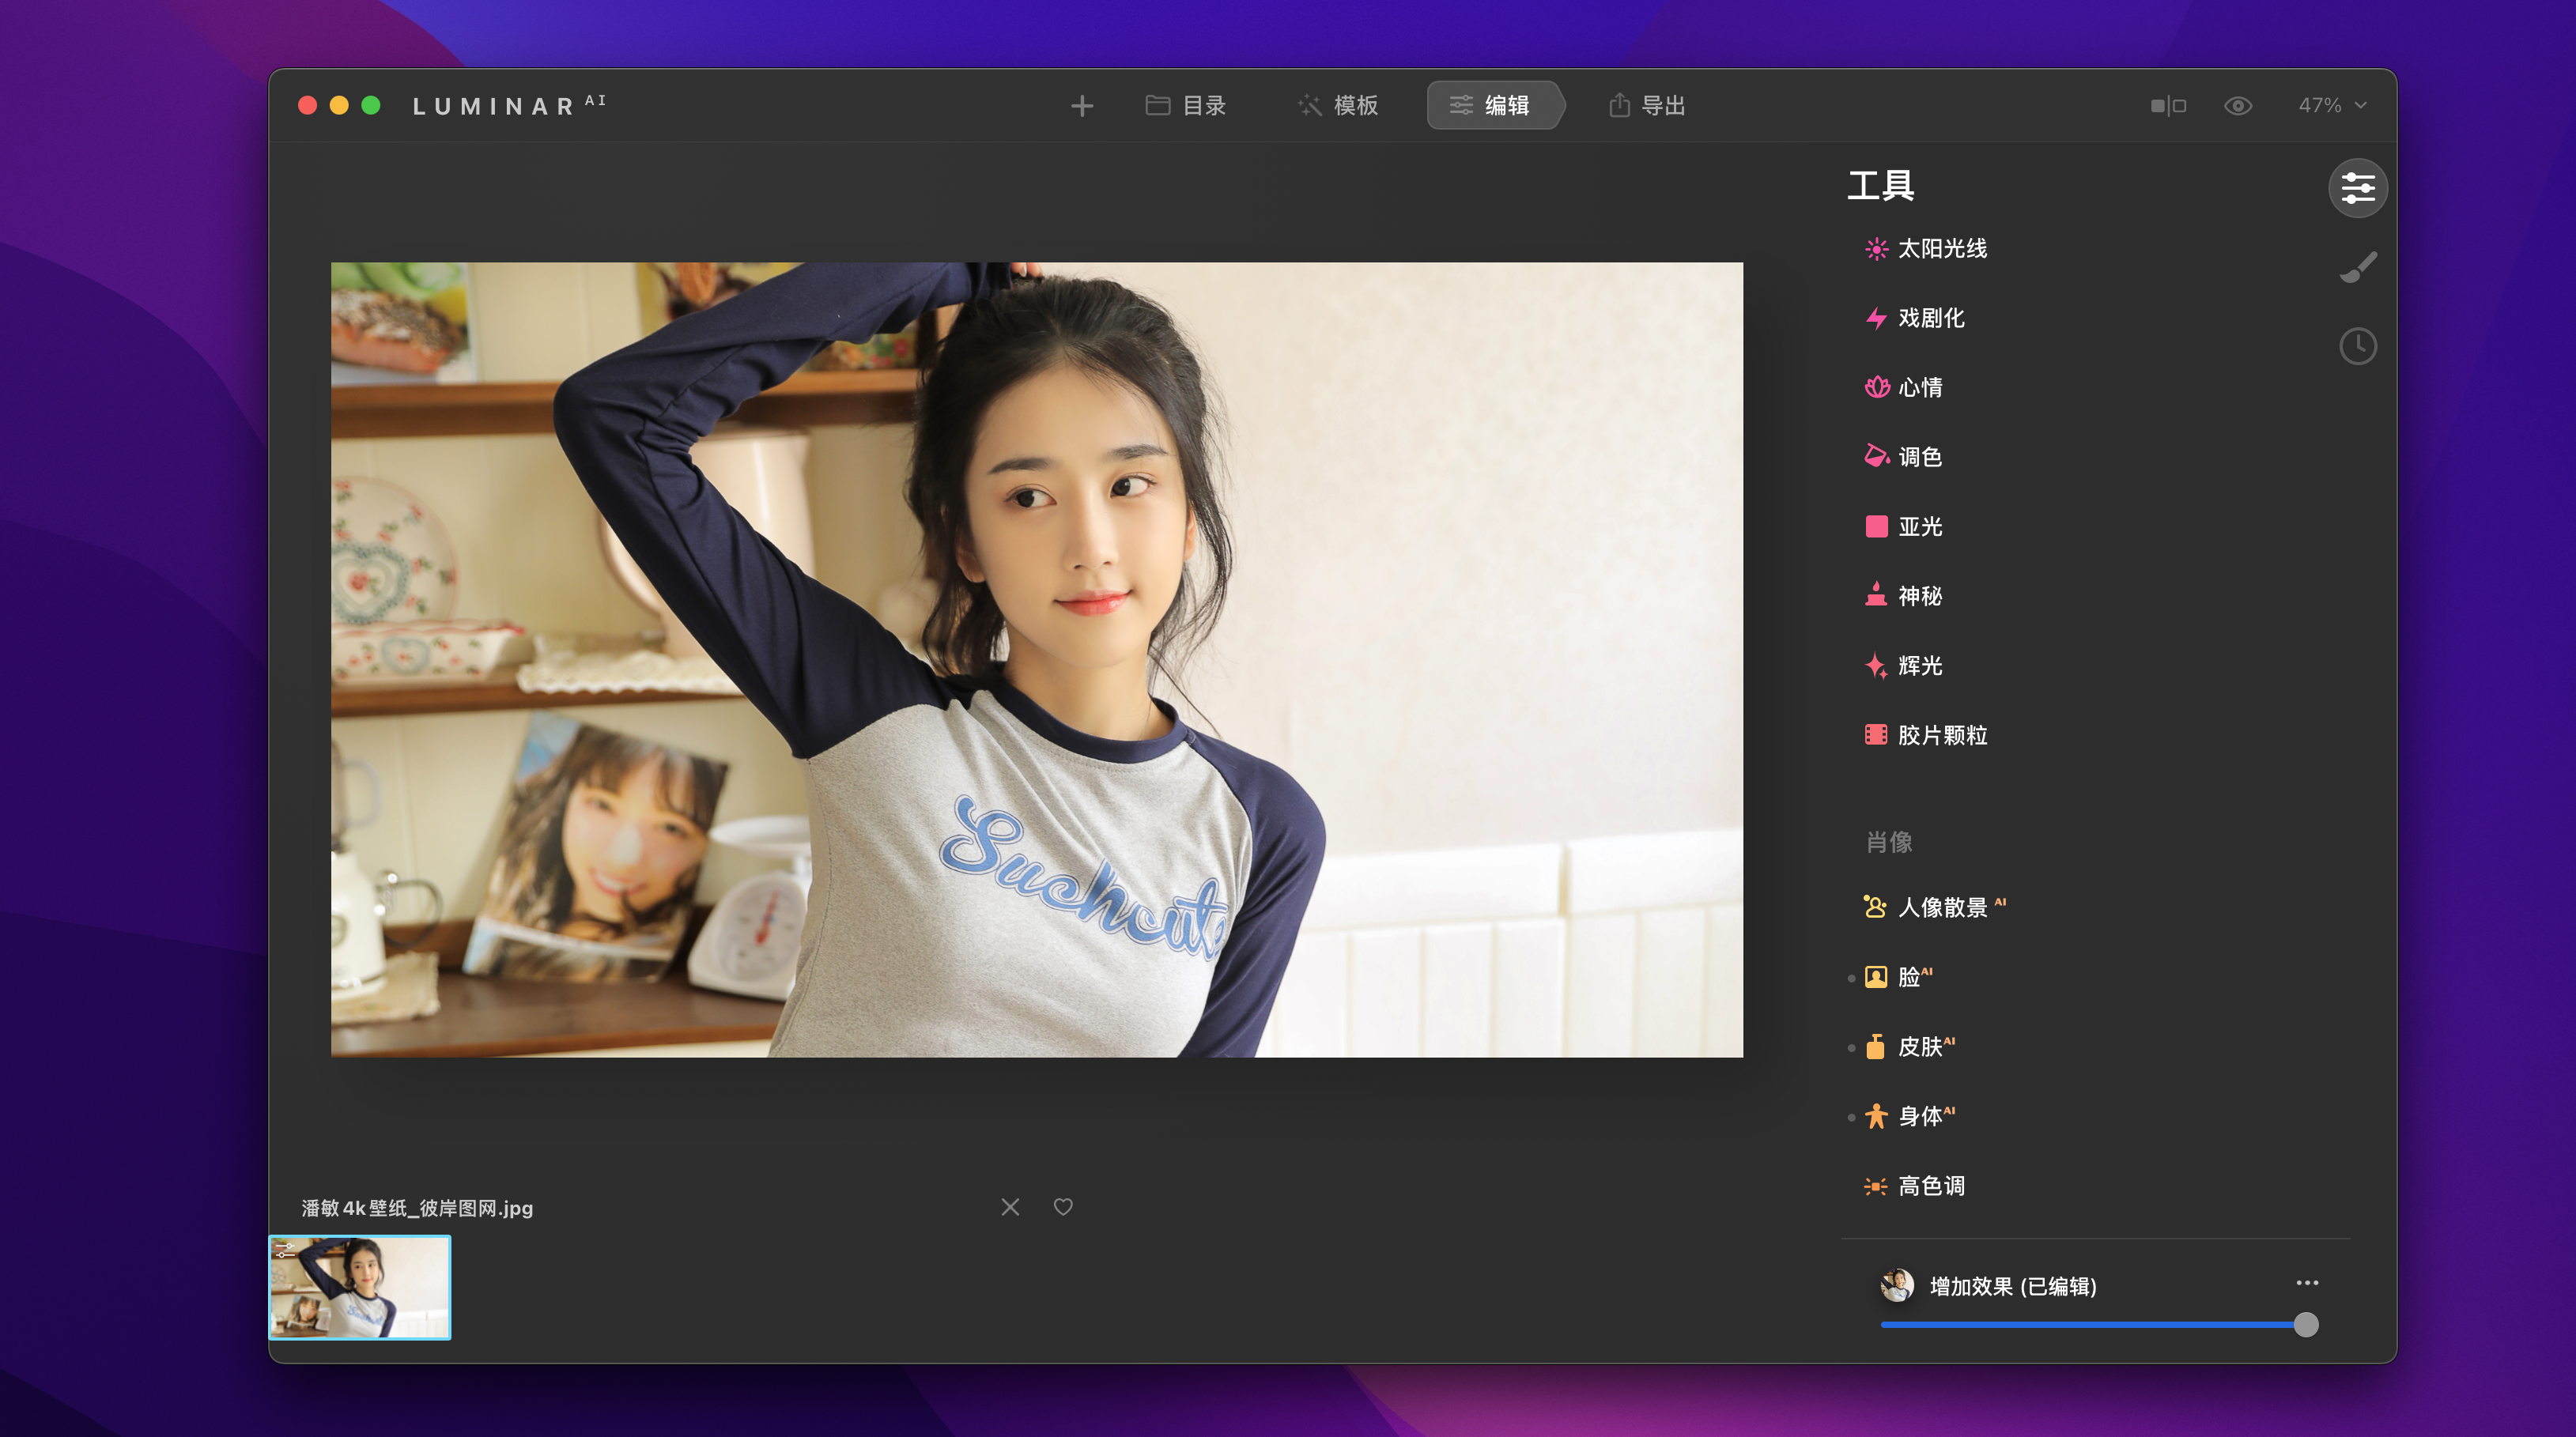Select the filmstrip photo thumbnail
The width and height of the screenshot is (2576, 1437).
point(360,1287)
